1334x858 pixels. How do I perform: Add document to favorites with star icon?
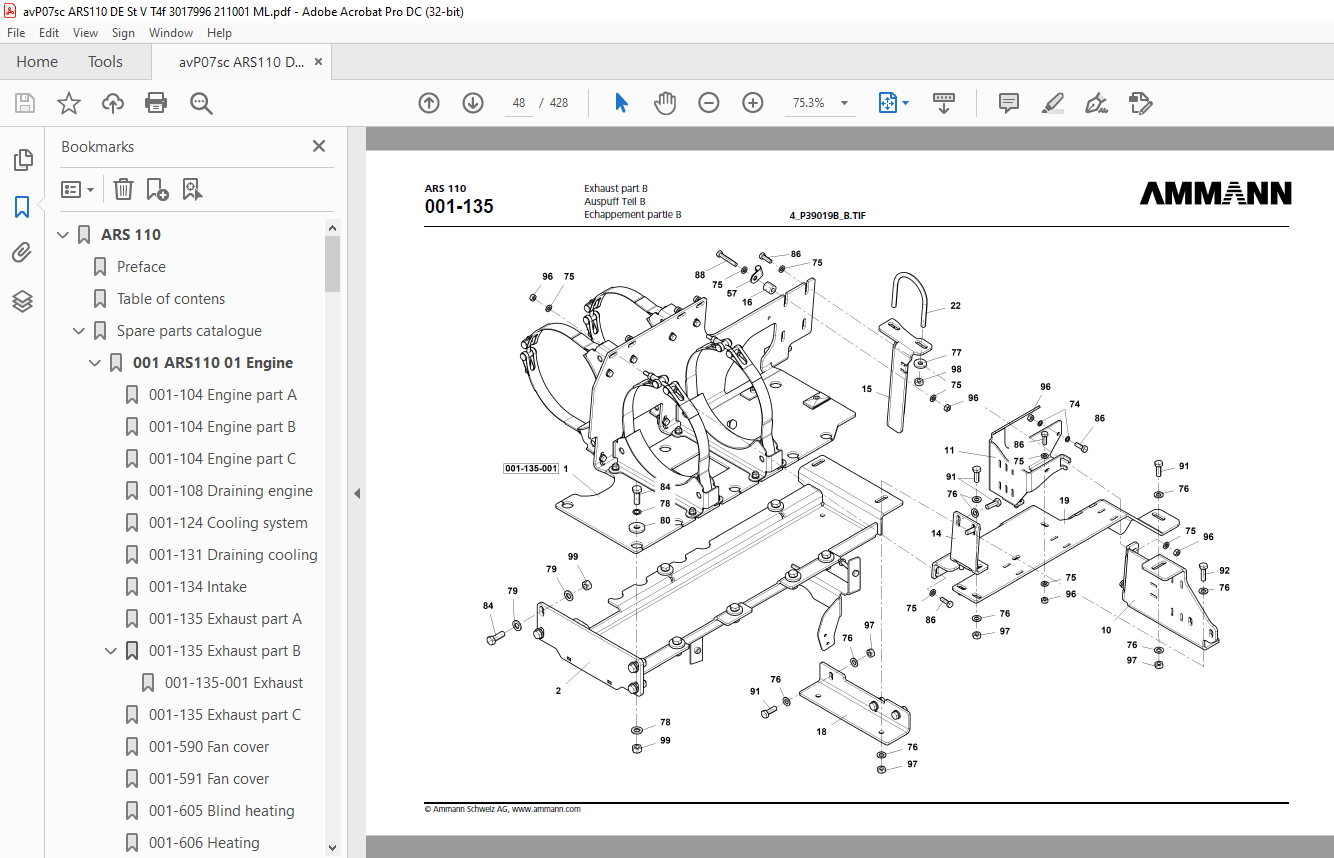click(x=69, y=103)
